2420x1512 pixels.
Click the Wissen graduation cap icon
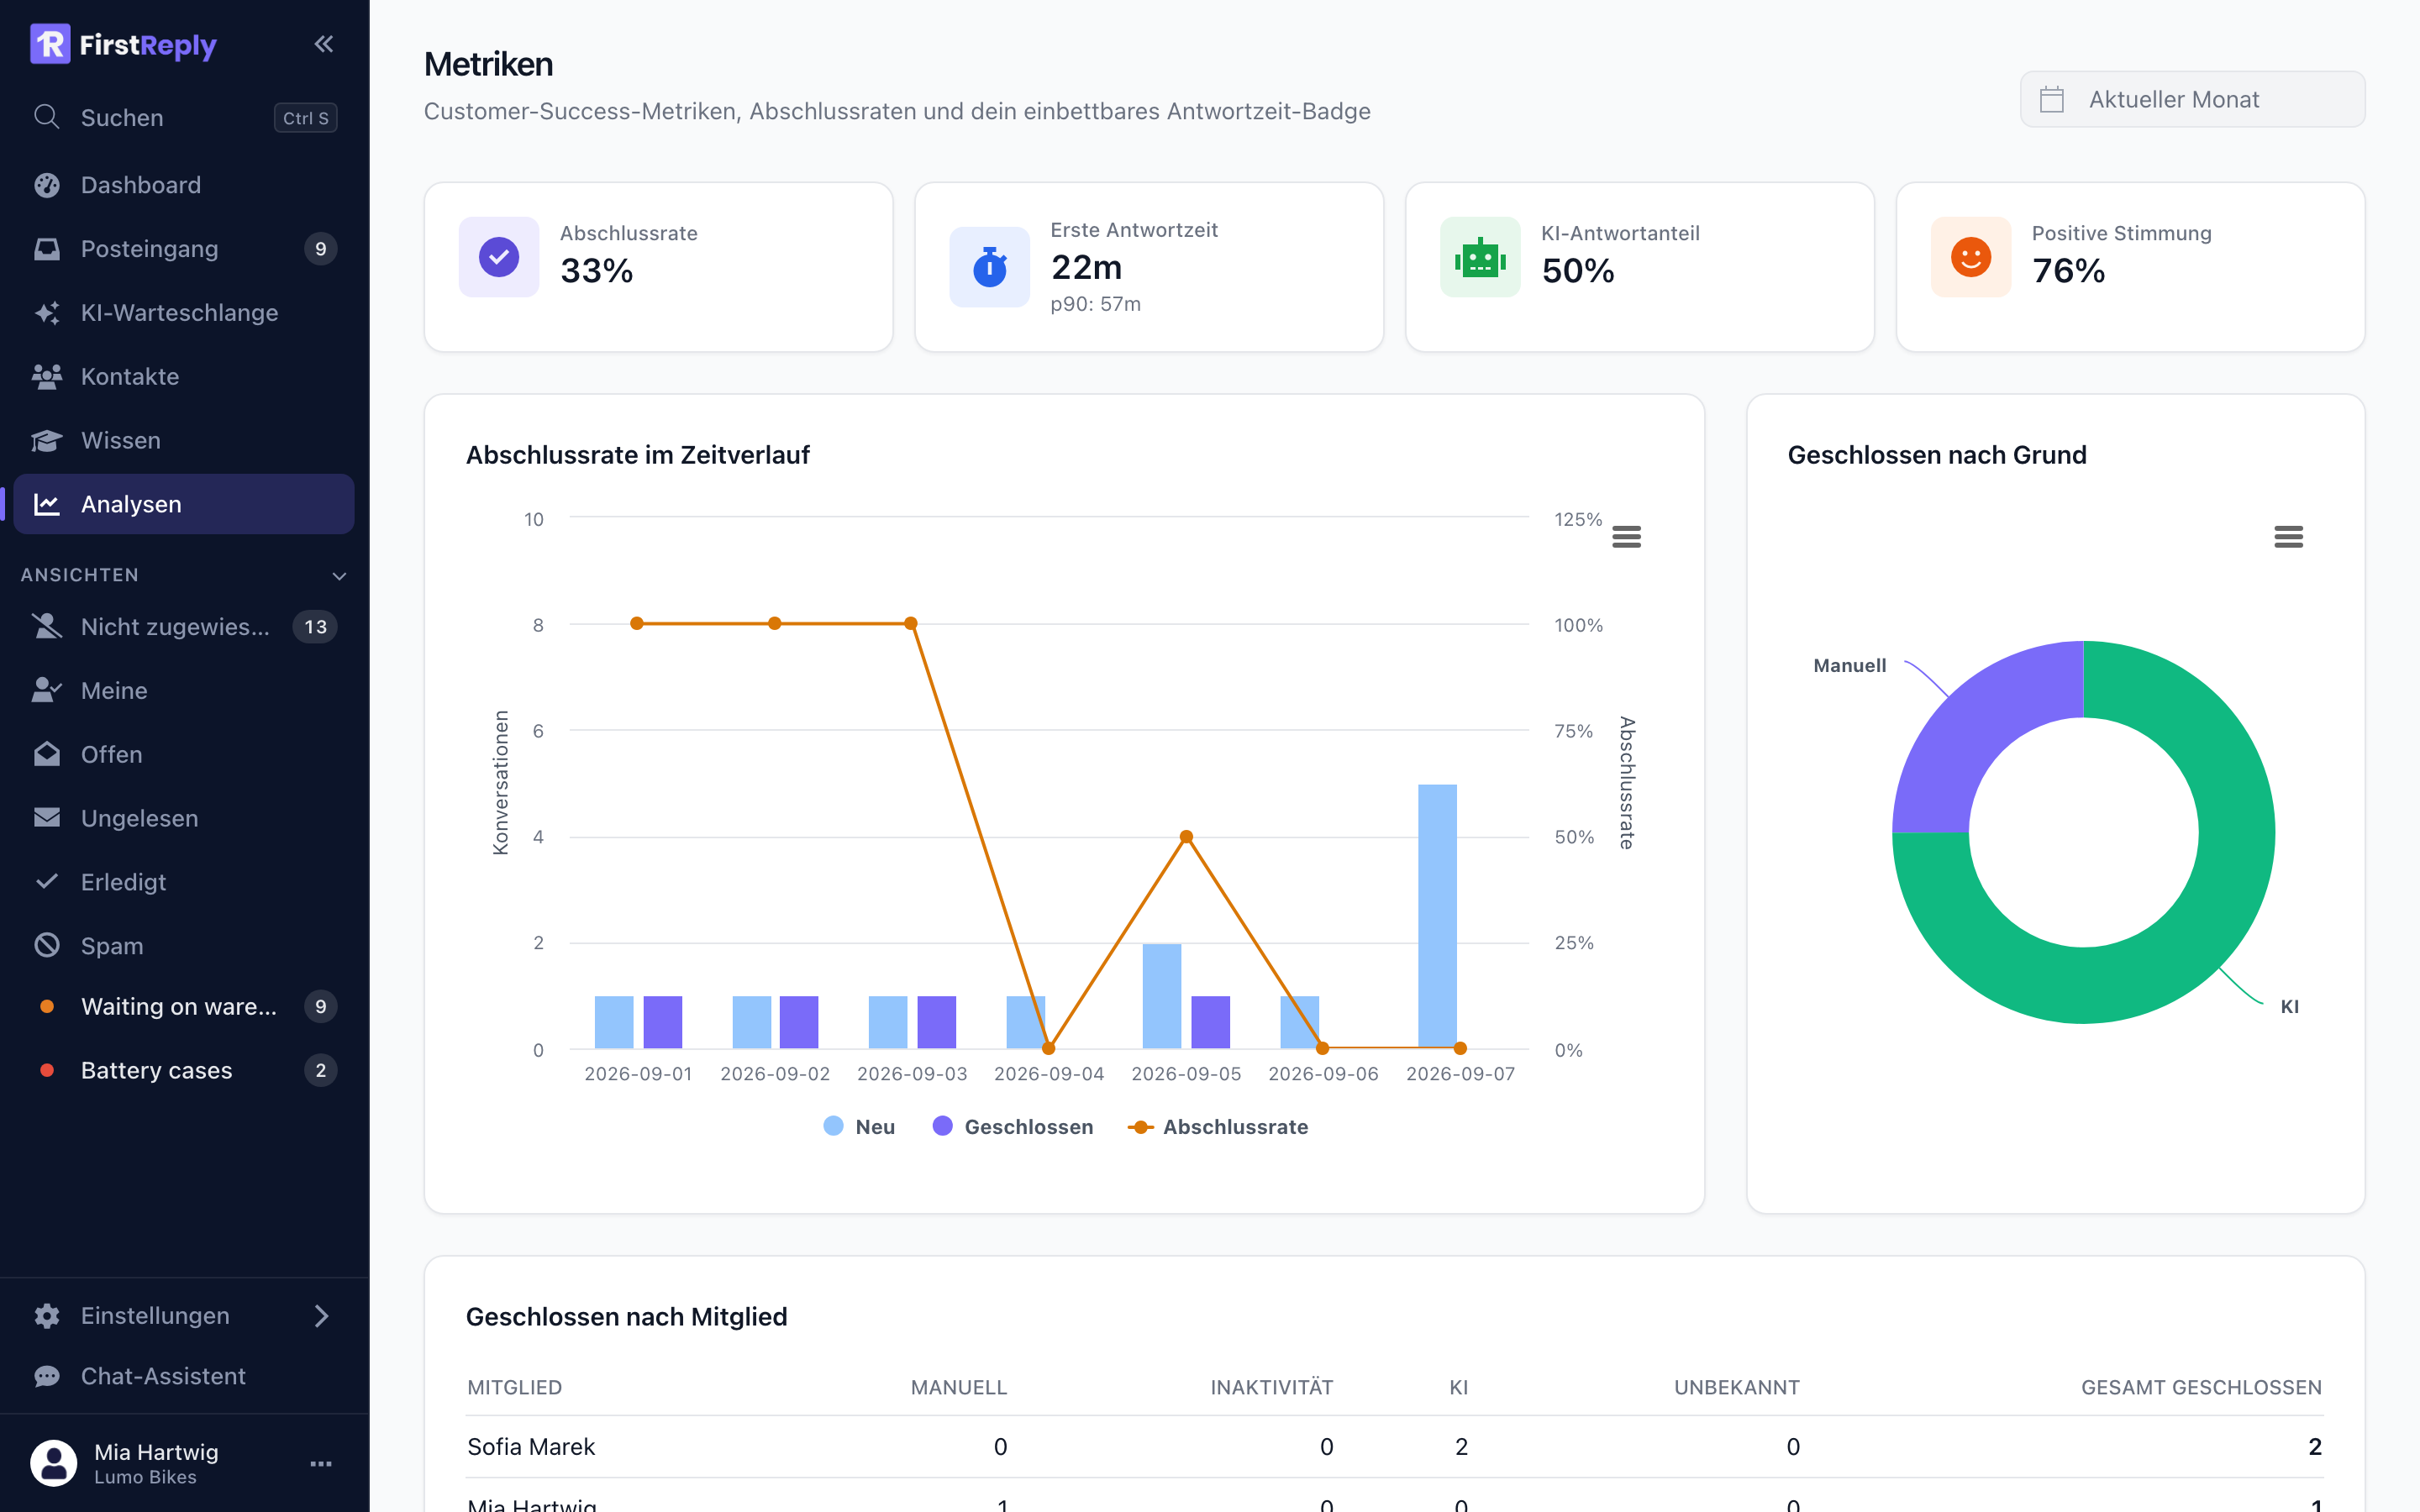click(46, 441)
